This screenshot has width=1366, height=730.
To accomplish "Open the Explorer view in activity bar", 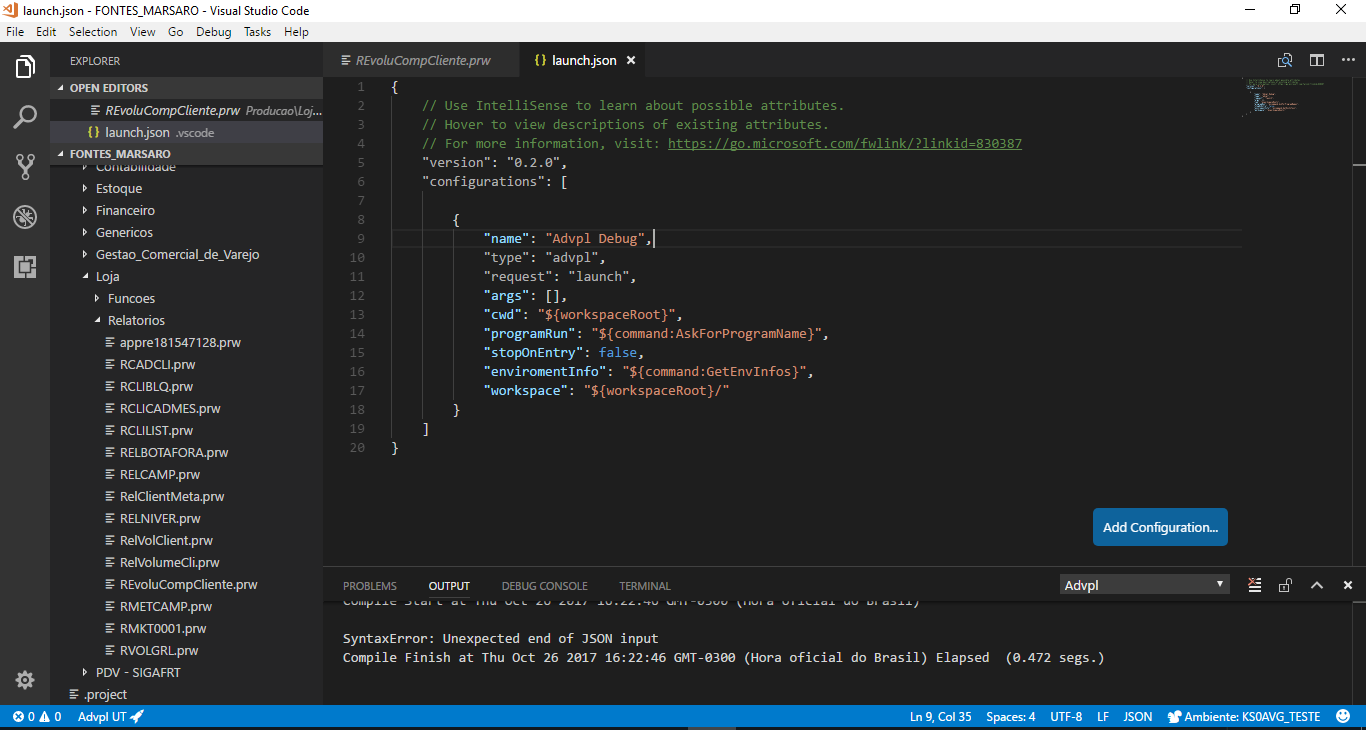I will point(25,68).
